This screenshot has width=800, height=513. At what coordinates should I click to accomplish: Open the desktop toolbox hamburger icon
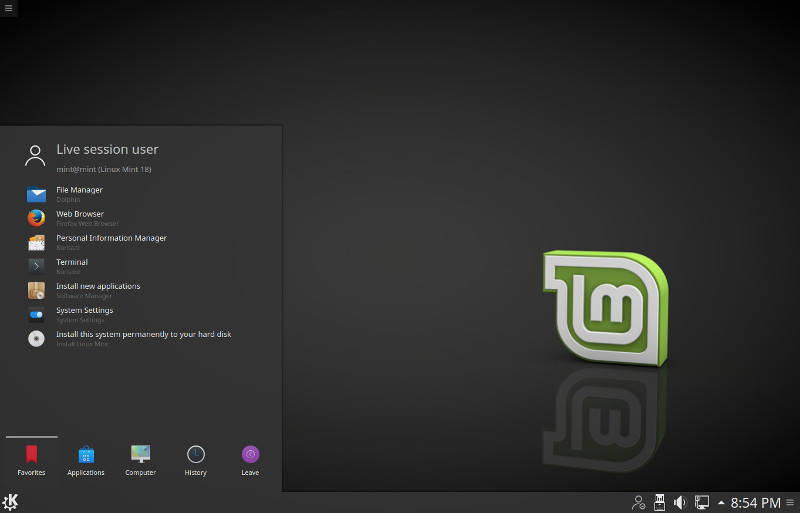pos(8,8)
